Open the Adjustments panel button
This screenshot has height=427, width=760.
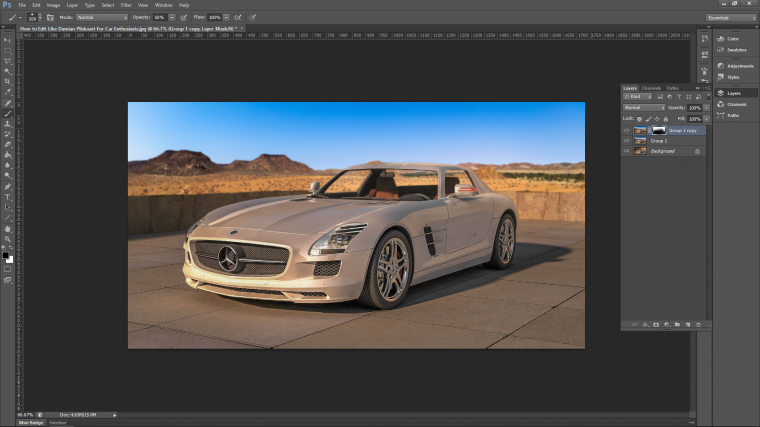[735, 66]
